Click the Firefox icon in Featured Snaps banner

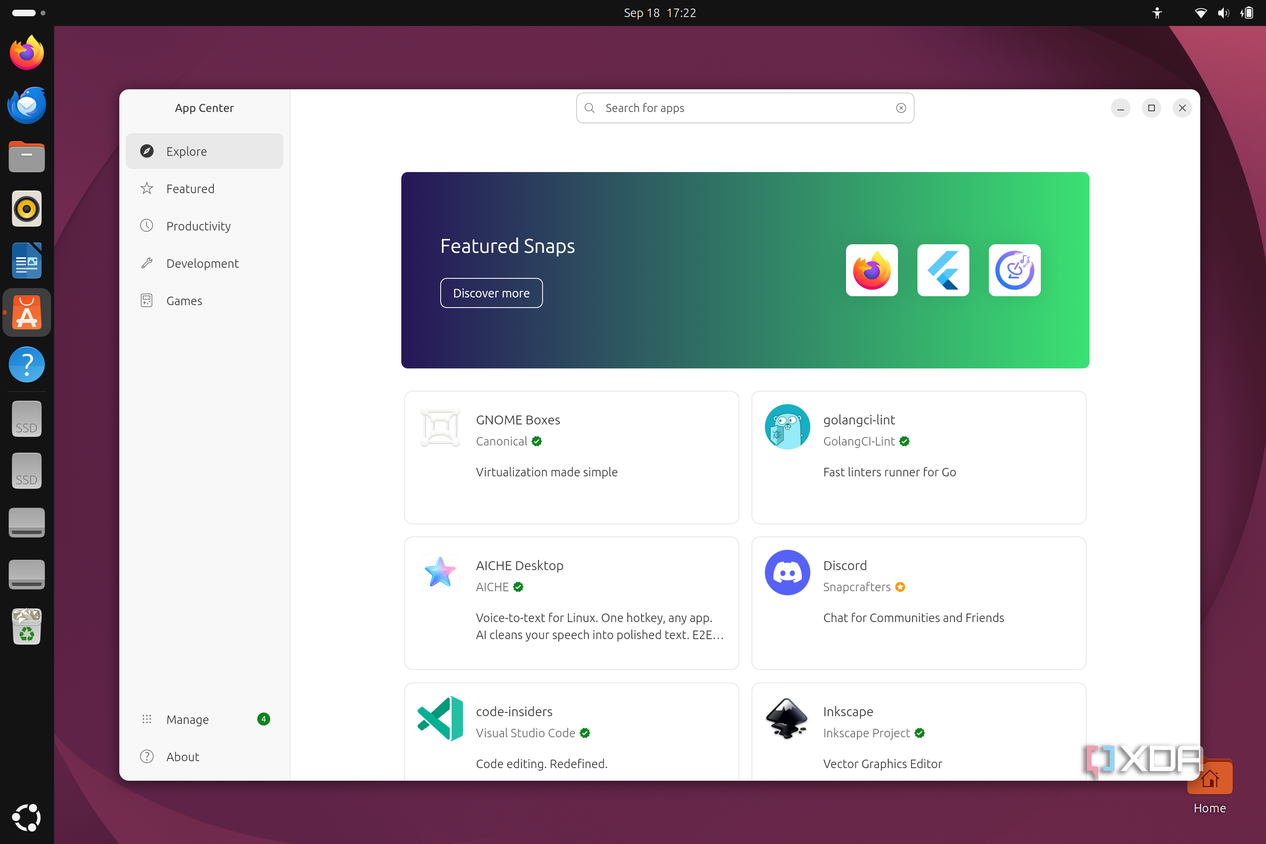point(871,270)
